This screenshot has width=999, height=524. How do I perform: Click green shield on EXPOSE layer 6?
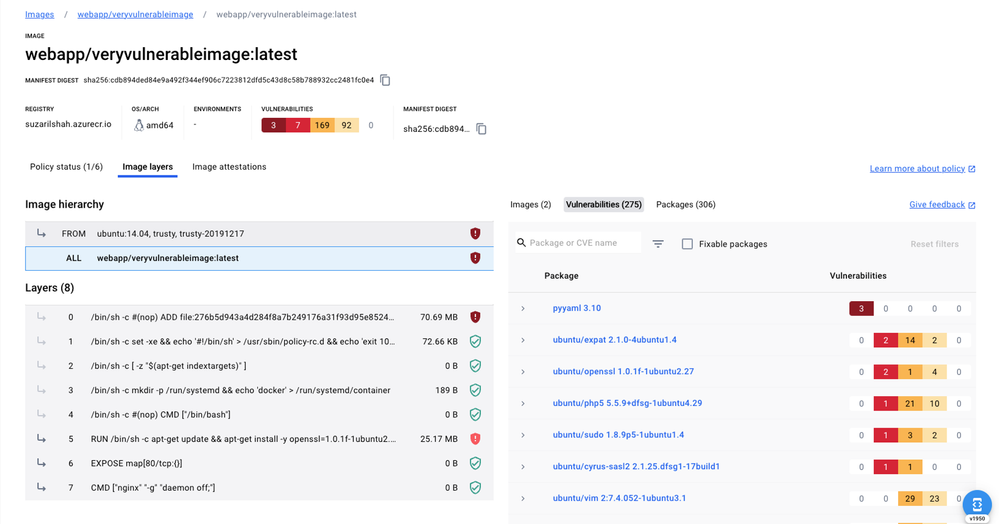coord(475,463)
